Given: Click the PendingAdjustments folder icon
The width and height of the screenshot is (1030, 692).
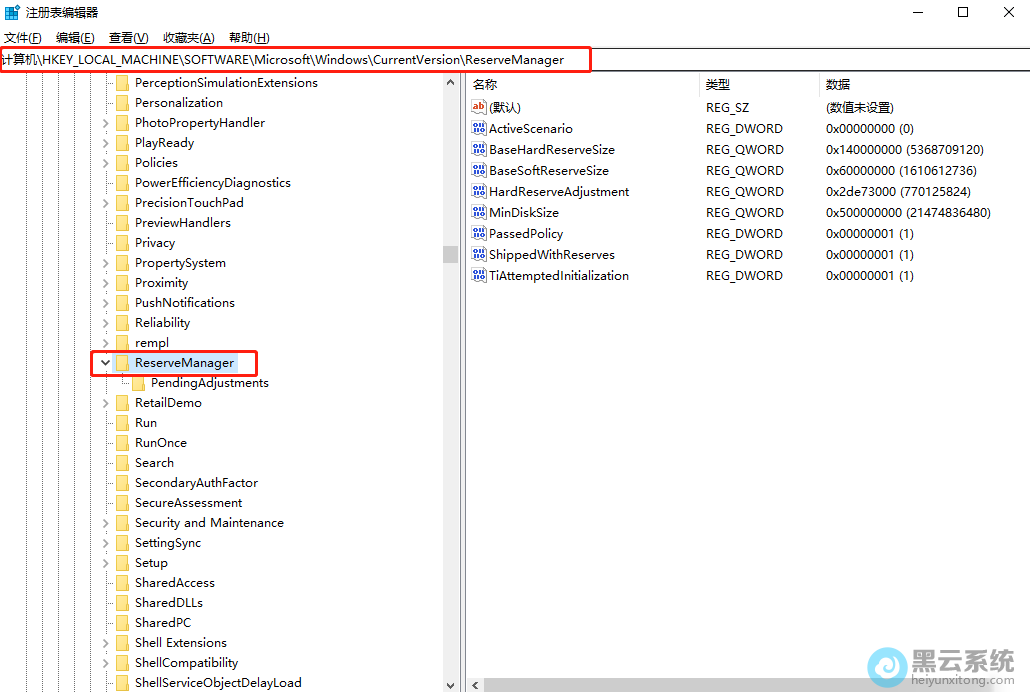Looking at the screenshot, I should (139, 383).
